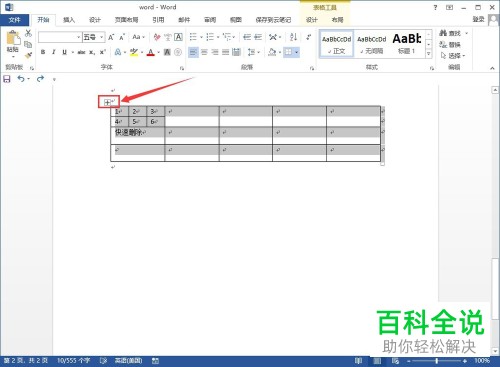Switch to the 邮件 Mailings tab
500x367 pixels.
click(x=184, y=20)
